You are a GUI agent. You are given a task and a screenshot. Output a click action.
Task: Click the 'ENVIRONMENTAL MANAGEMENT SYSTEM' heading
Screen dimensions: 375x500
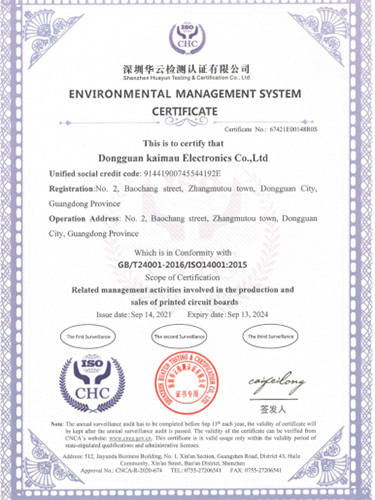tap(185, 94)
